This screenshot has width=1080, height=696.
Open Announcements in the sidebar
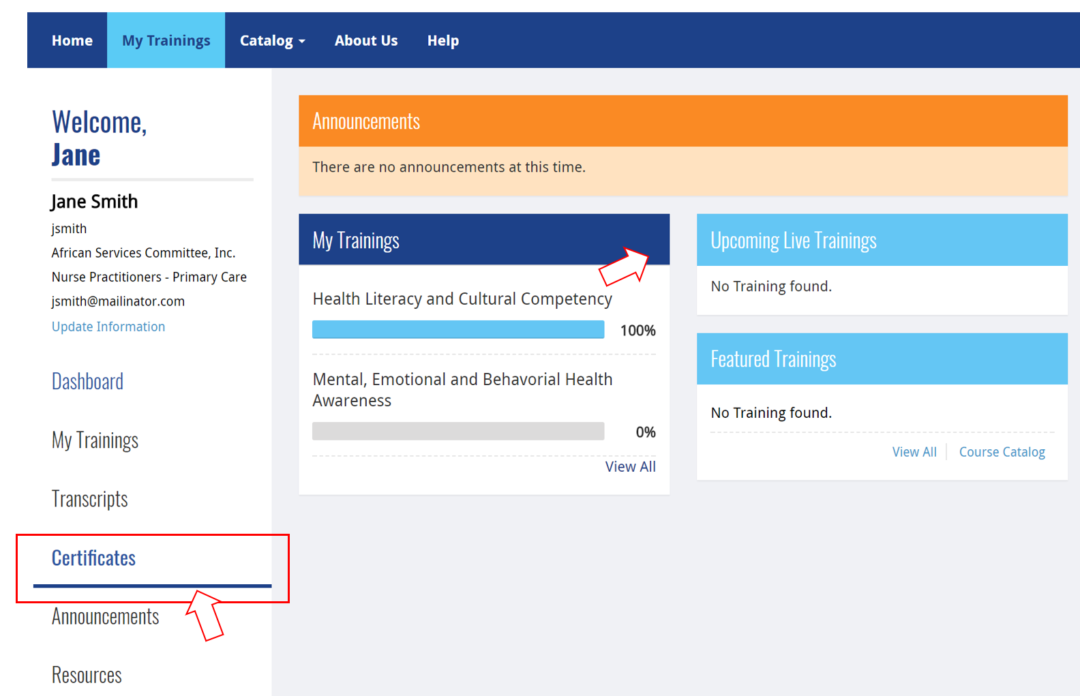tap(105, 617)
